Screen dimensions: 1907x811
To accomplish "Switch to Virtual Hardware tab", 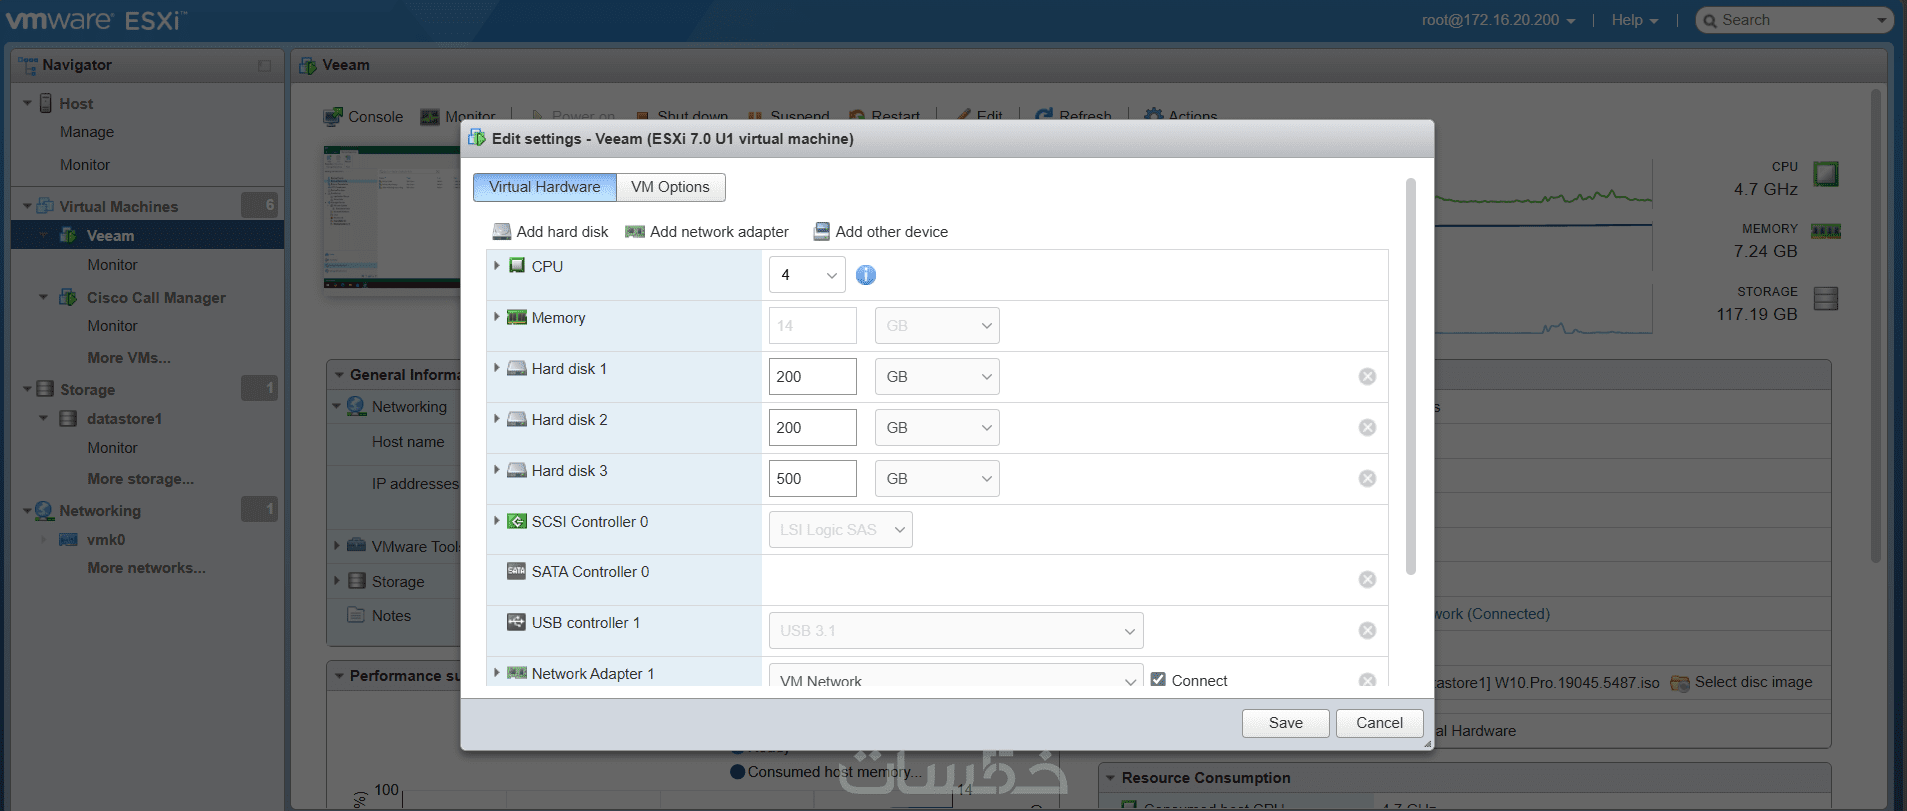I will pos(545,187).
